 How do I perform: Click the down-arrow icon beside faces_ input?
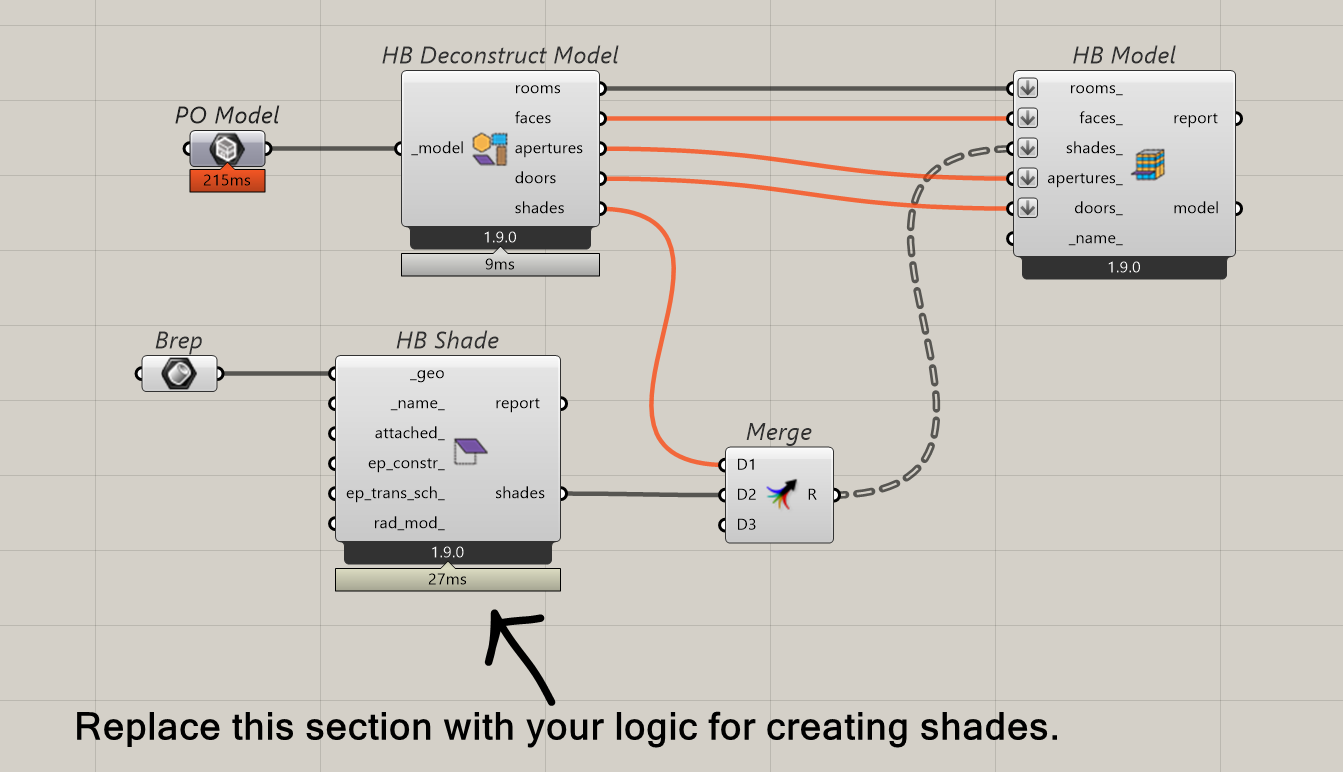(1028, 118)
